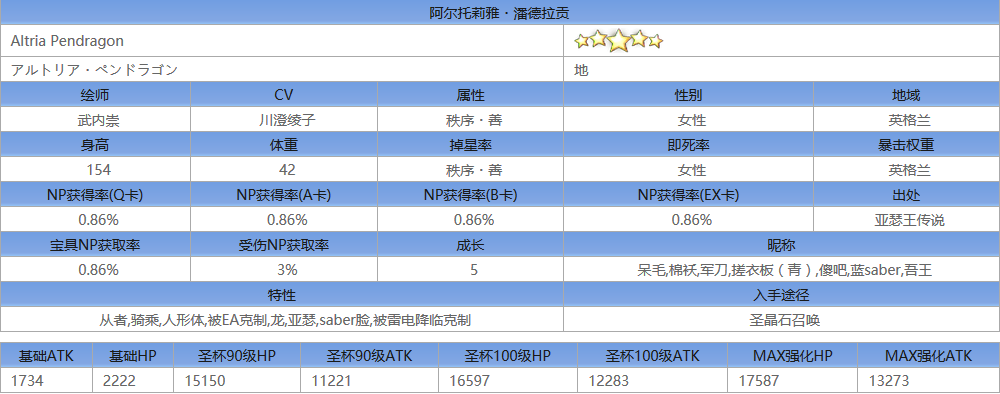Click the MAX强化ATK header
The height and width of the screenshot is (394, 1000).
pos(928,356)
